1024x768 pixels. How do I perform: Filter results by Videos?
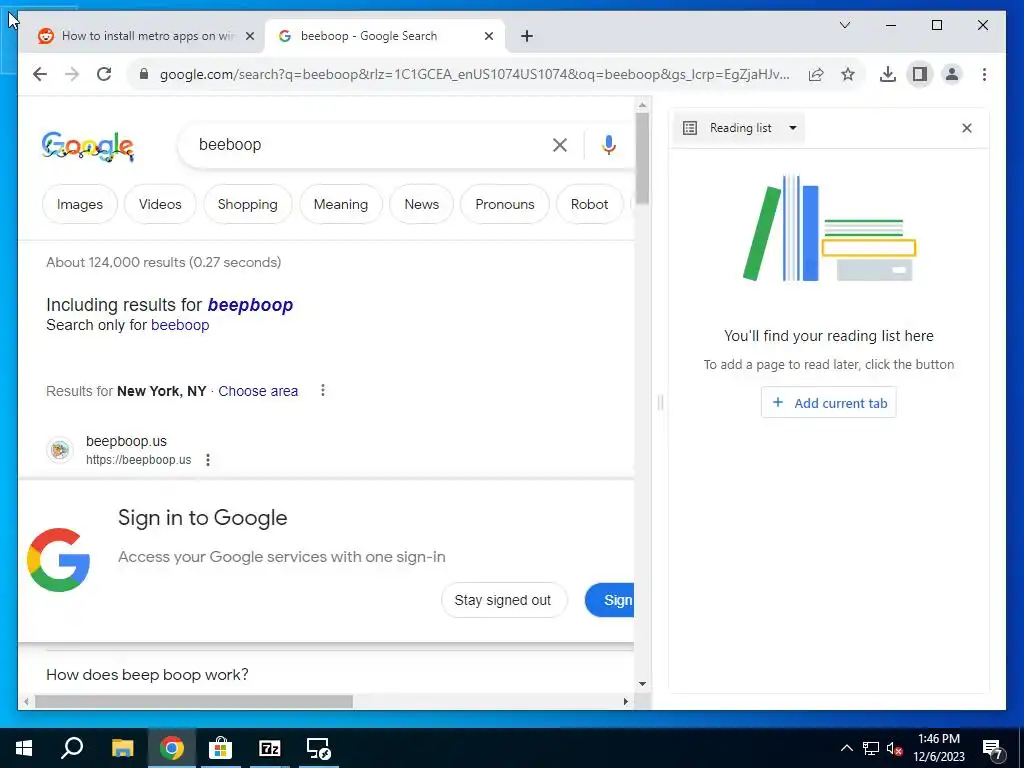(x=160, y=204)
